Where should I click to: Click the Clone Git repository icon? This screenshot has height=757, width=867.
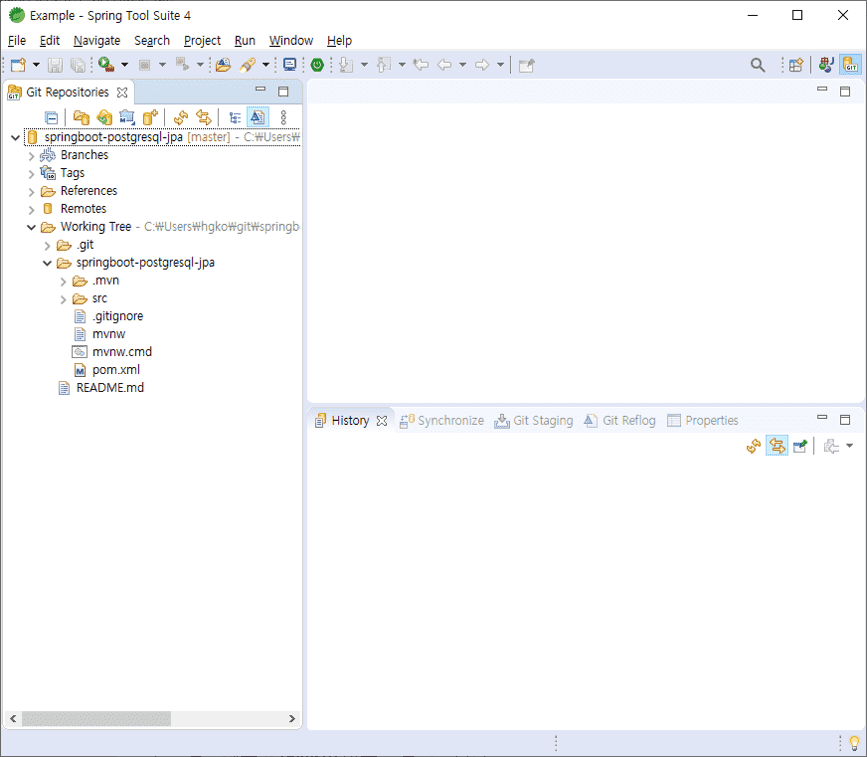[104, 117]
